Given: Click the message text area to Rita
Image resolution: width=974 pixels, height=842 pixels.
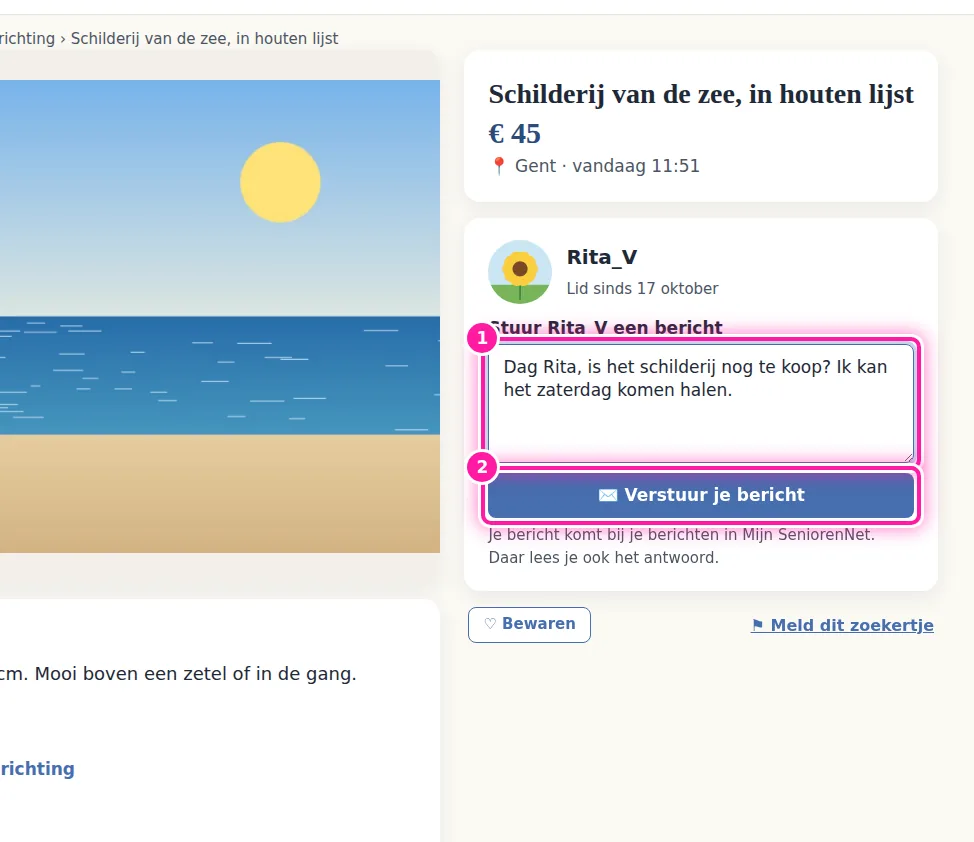Looking at the screenshot, I should pyautogui.click(x=701, y=403).
